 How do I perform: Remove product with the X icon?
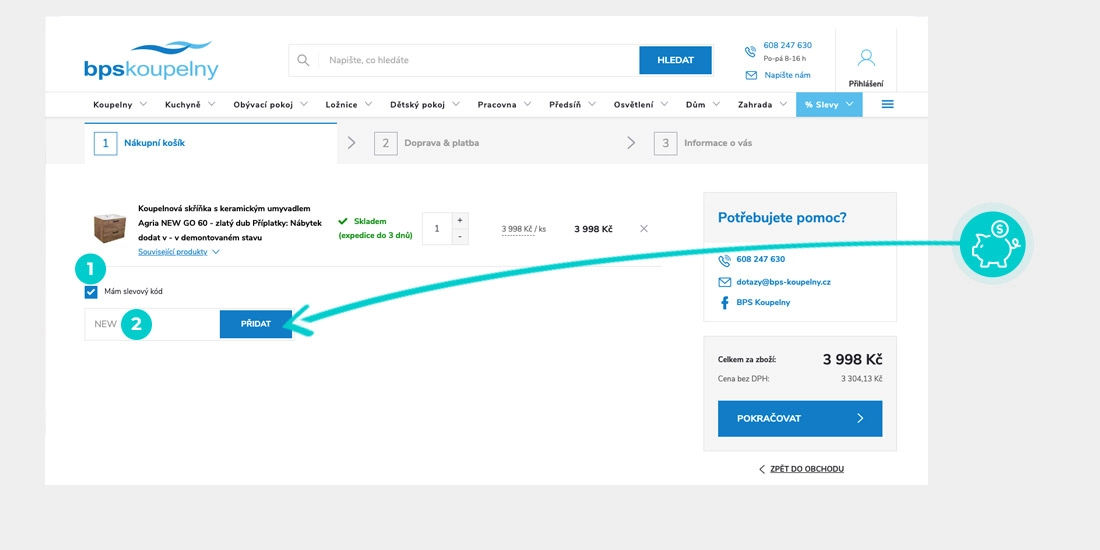[644, 229]
